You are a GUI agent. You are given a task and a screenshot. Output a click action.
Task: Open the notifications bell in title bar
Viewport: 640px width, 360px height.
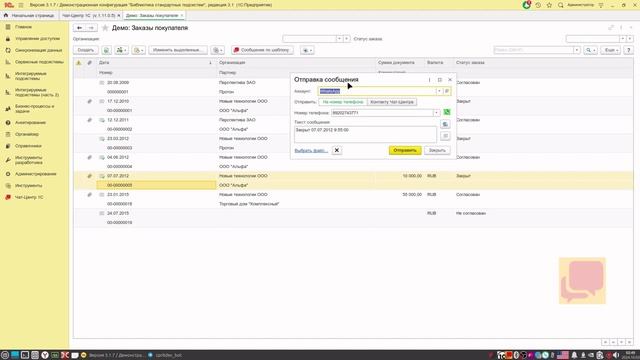(527, 5)
